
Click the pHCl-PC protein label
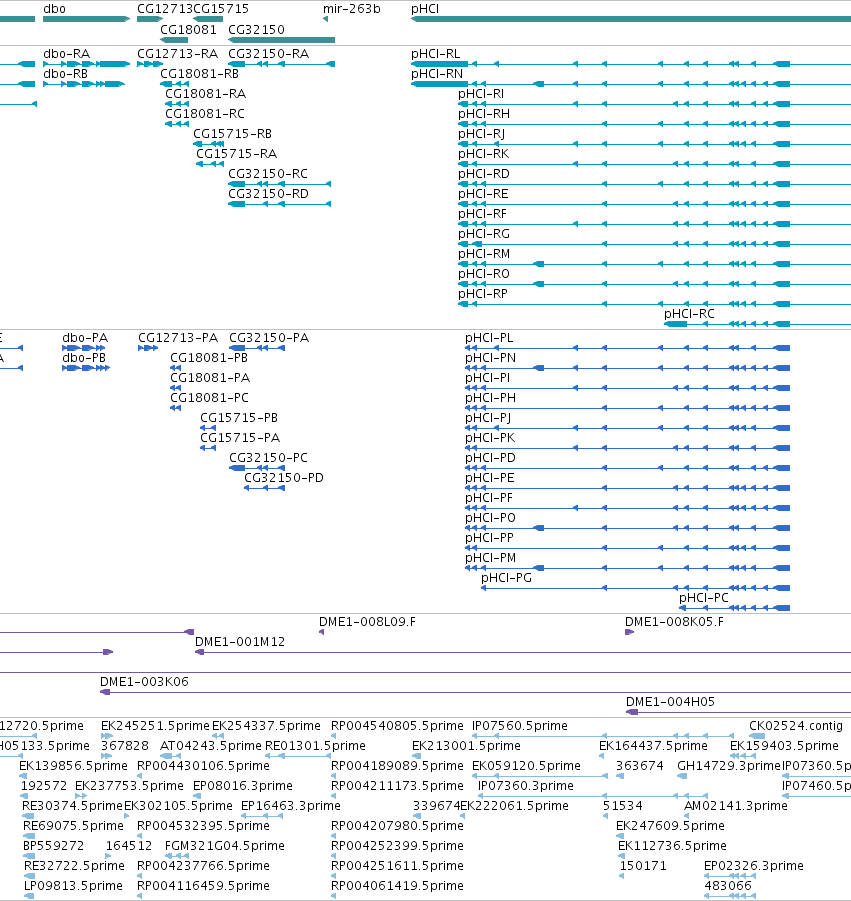pyautogui.click(x=703, y=598)
